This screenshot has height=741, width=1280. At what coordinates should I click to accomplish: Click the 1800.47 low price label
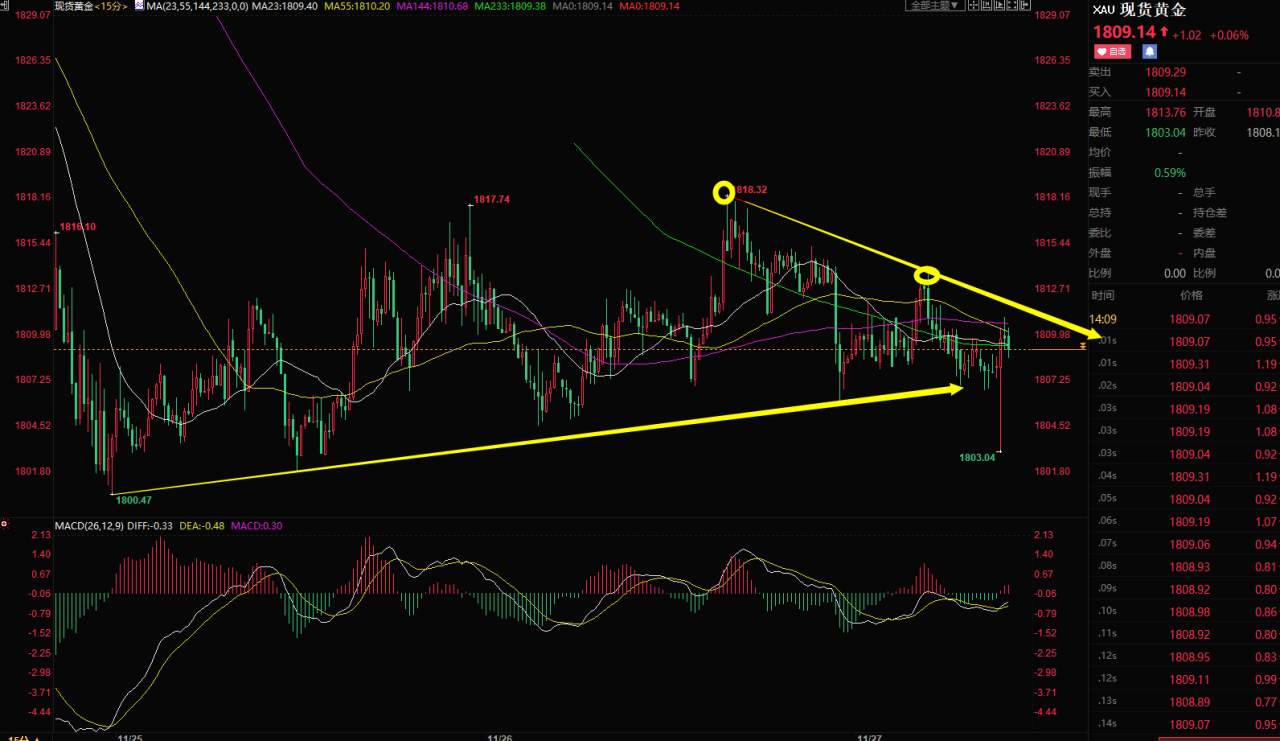click(x=133, y=499)
